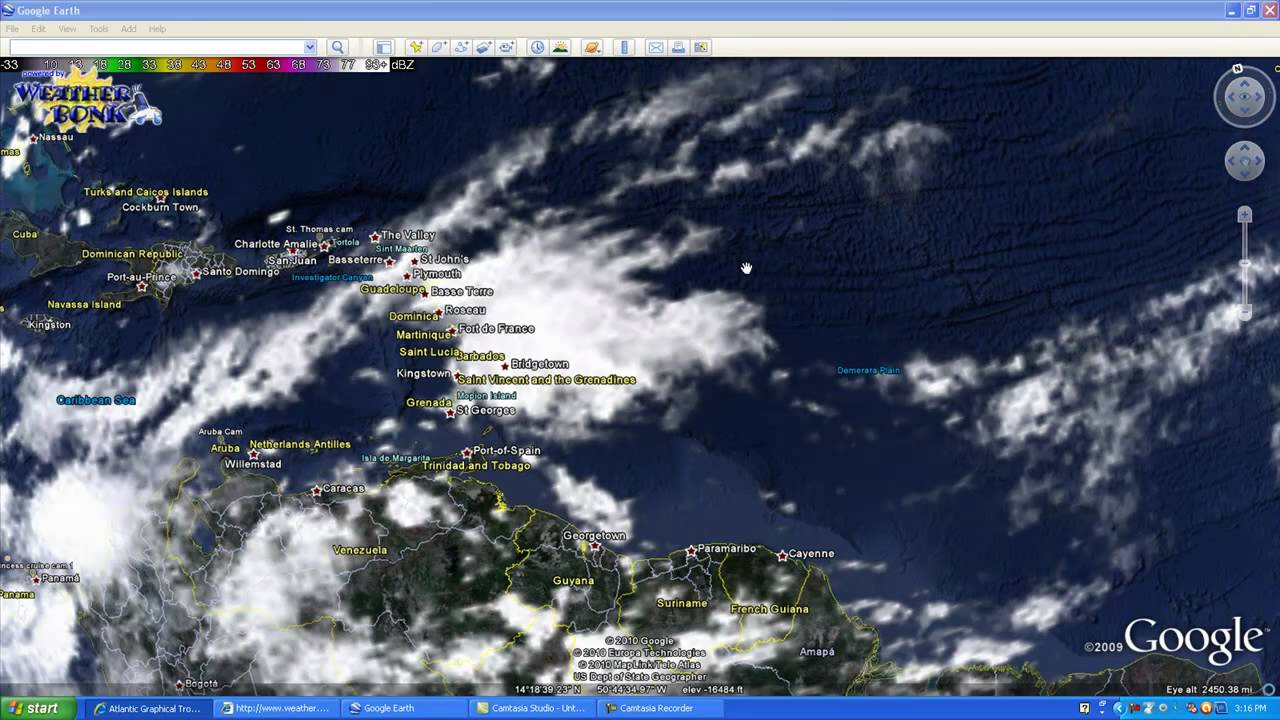Click The Valley placemark star
Viewport: 1280px width, 720px height.
[375, 237]
